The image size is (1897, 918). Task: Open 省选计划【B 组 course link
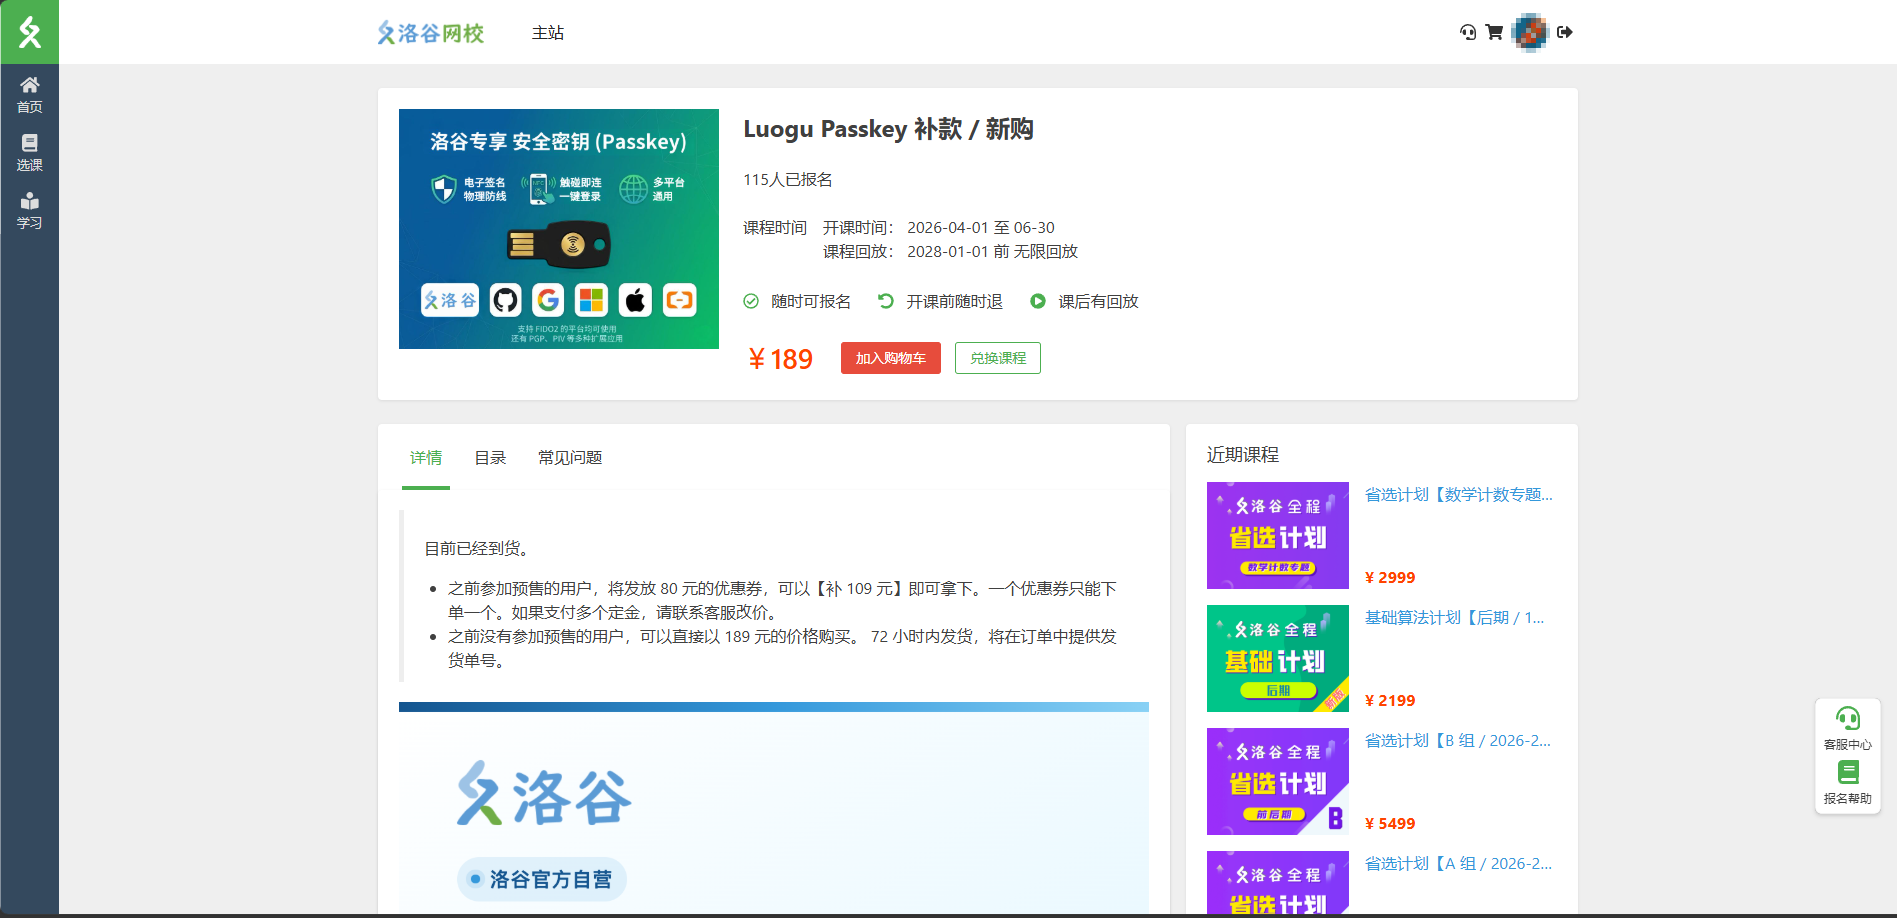1458,741
